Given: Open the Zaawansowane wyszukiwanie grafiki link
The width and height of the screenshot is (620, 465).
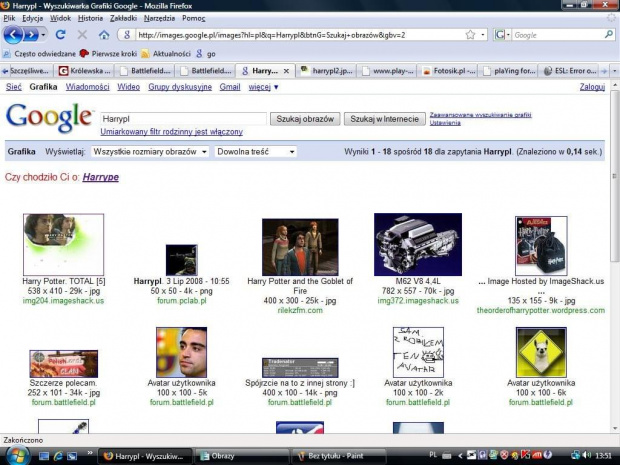Looking at the screenshot, I should 480,115.
